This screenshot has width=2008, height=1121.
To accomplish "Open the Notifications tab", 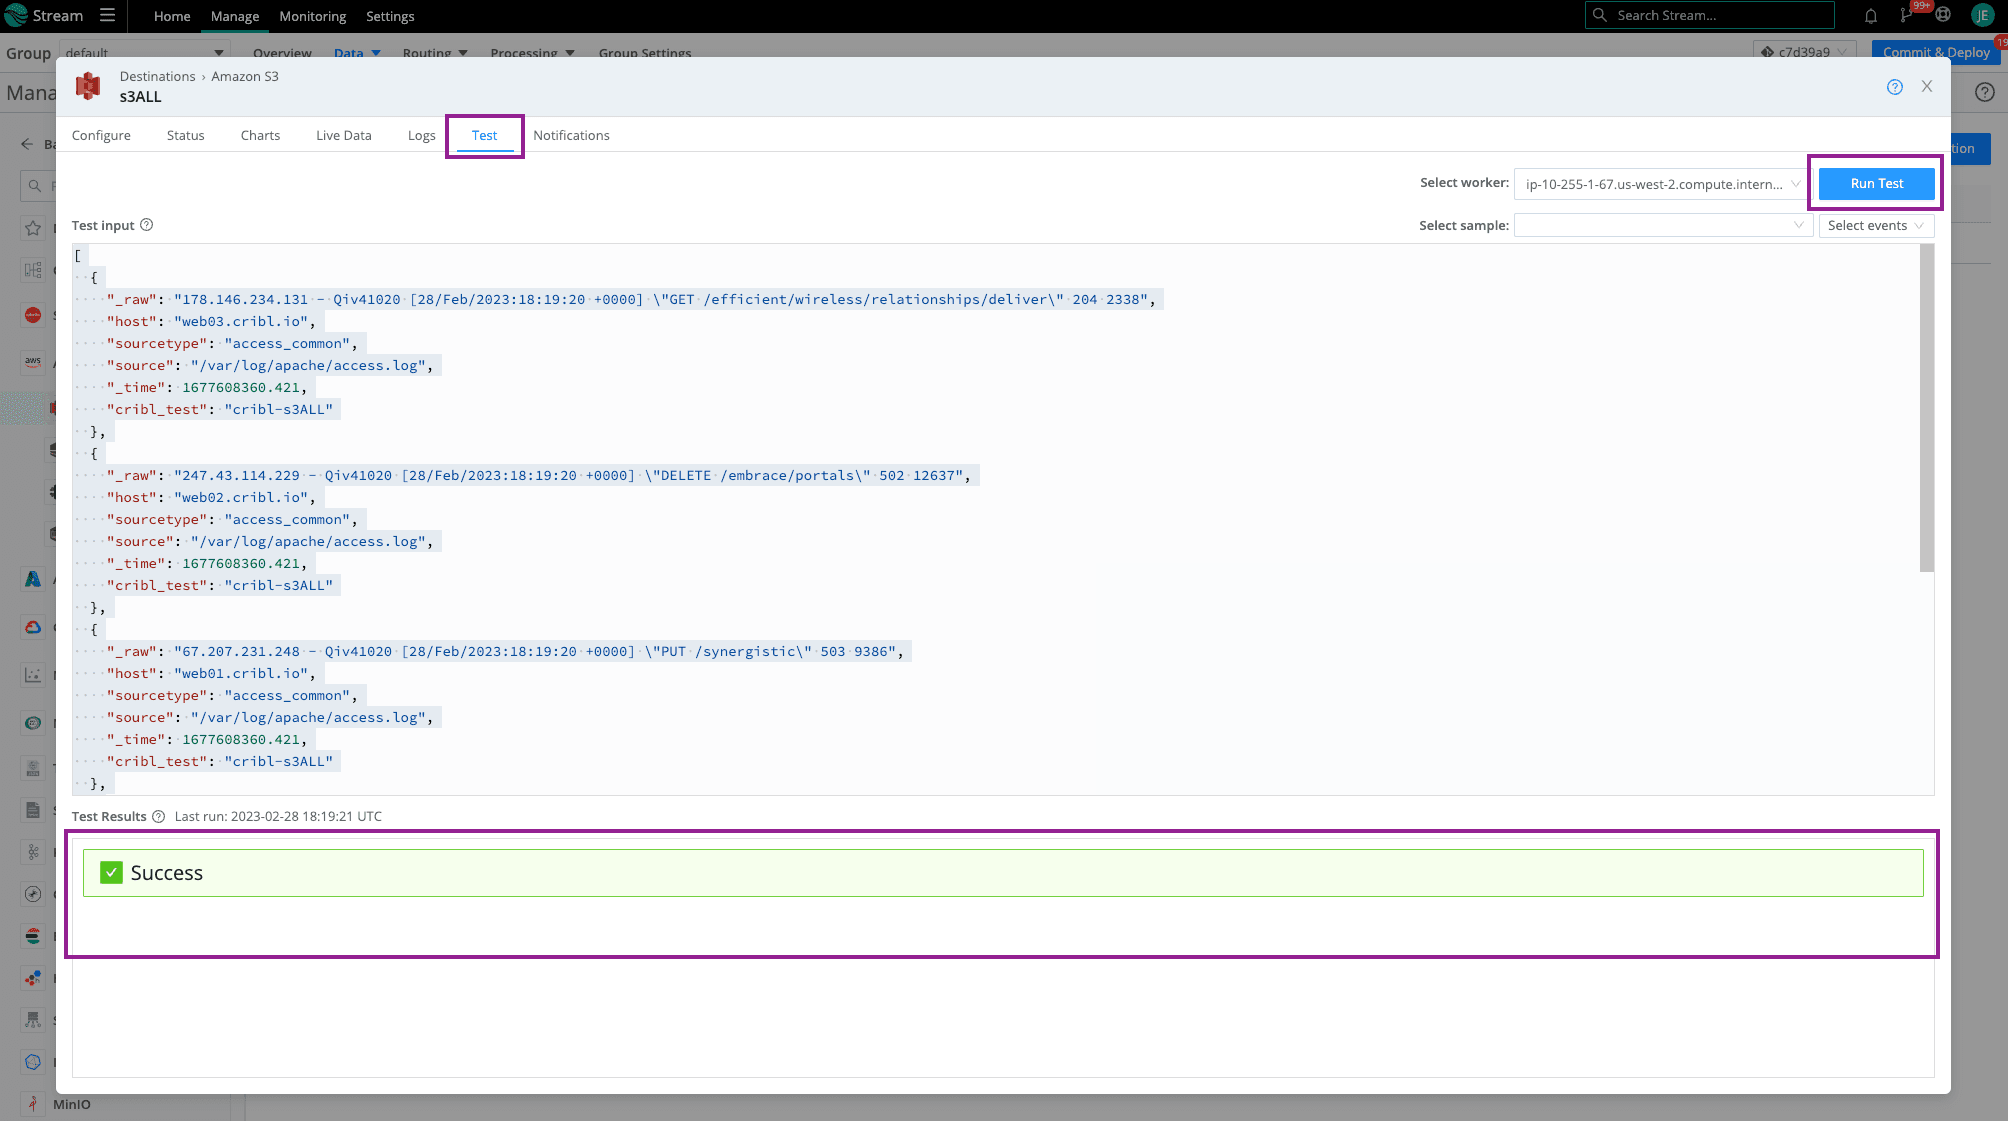I will [x=571, y=136].
